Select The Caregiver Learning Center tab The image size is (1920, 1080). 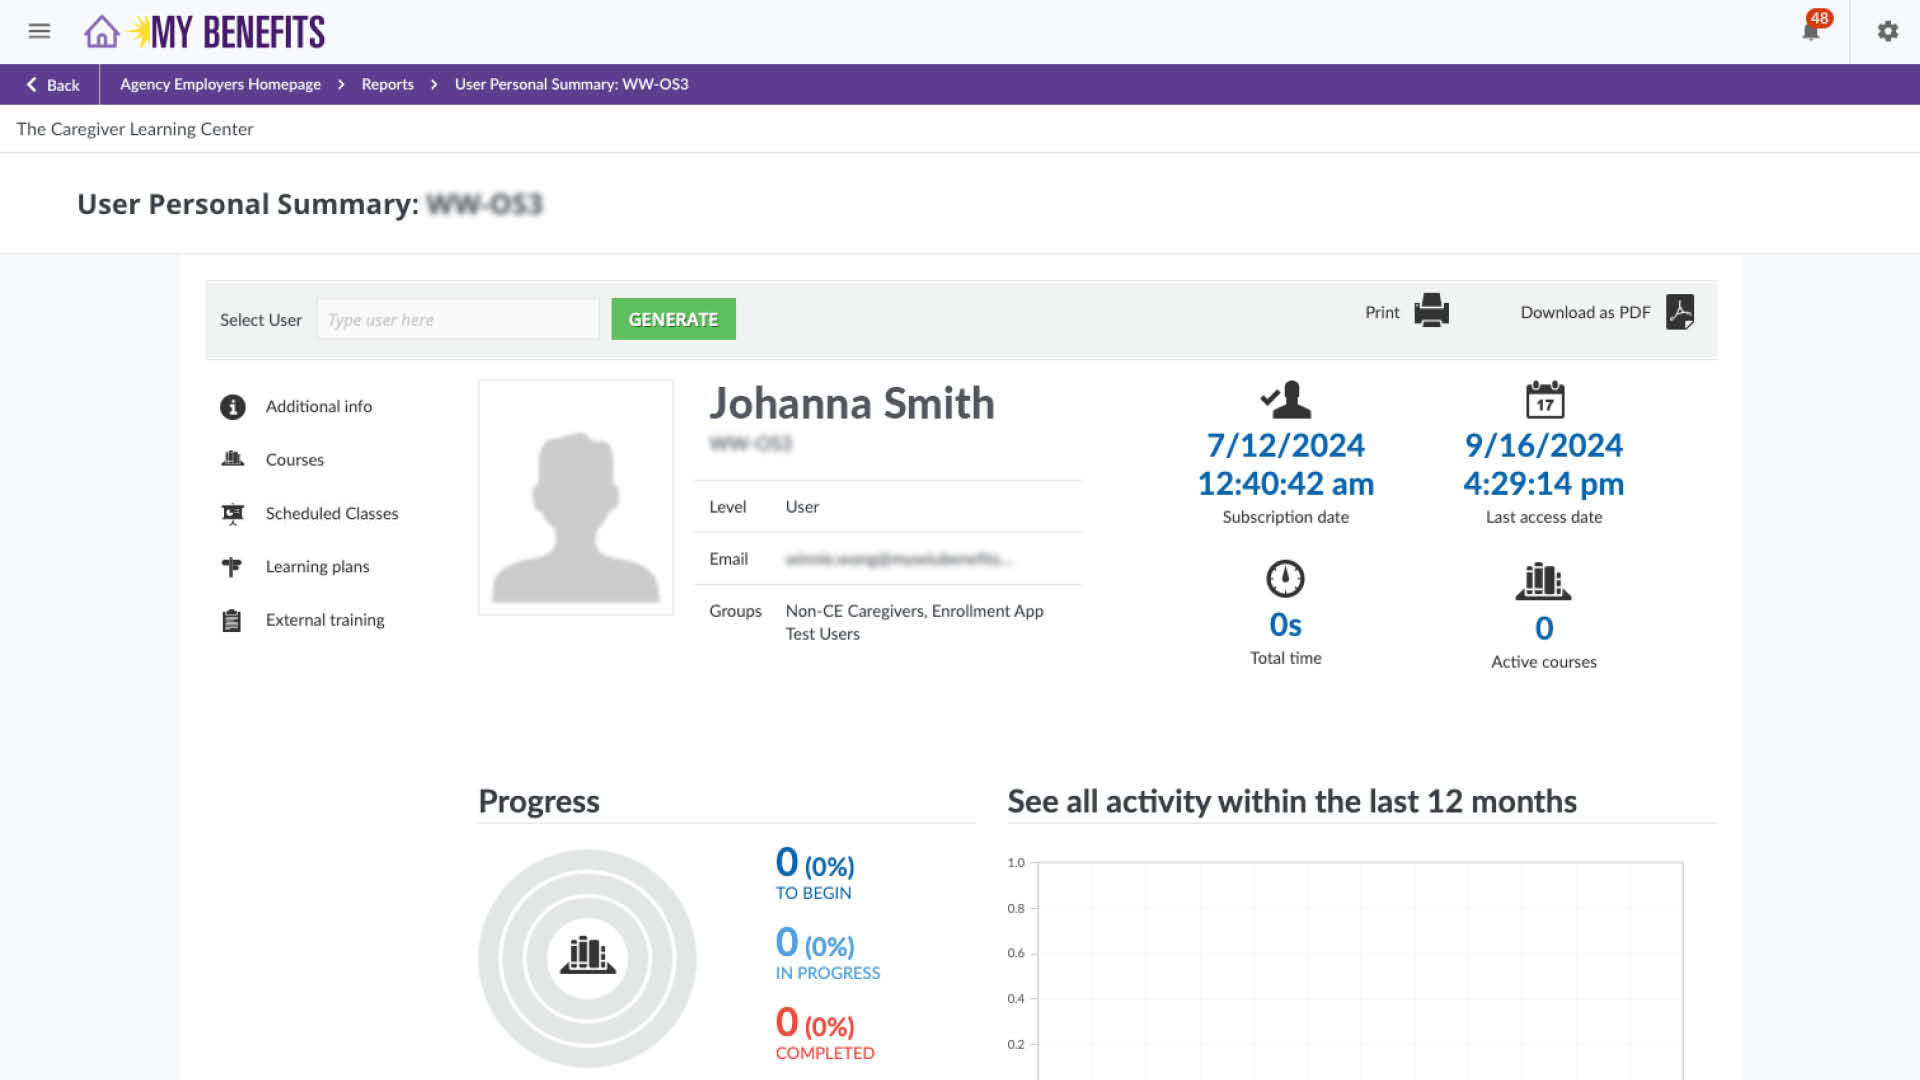pos(135,128)
